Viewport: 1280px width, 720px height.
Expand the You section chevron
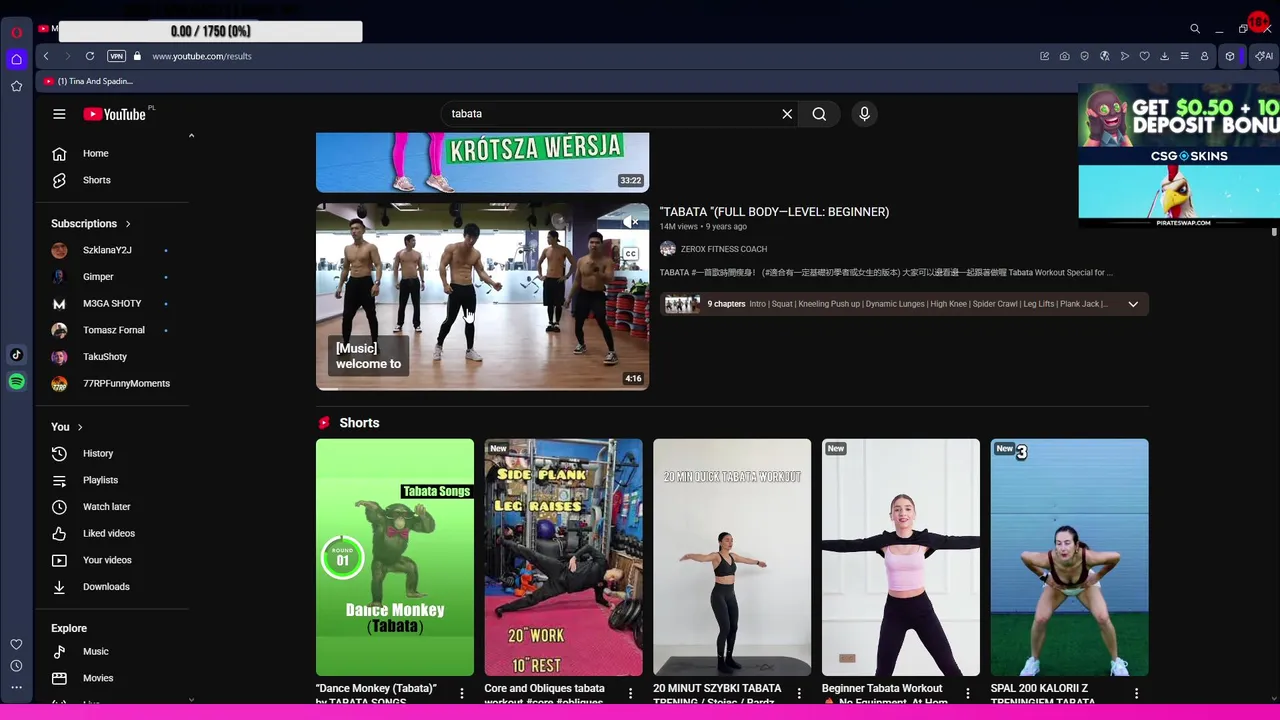[80, 427]
